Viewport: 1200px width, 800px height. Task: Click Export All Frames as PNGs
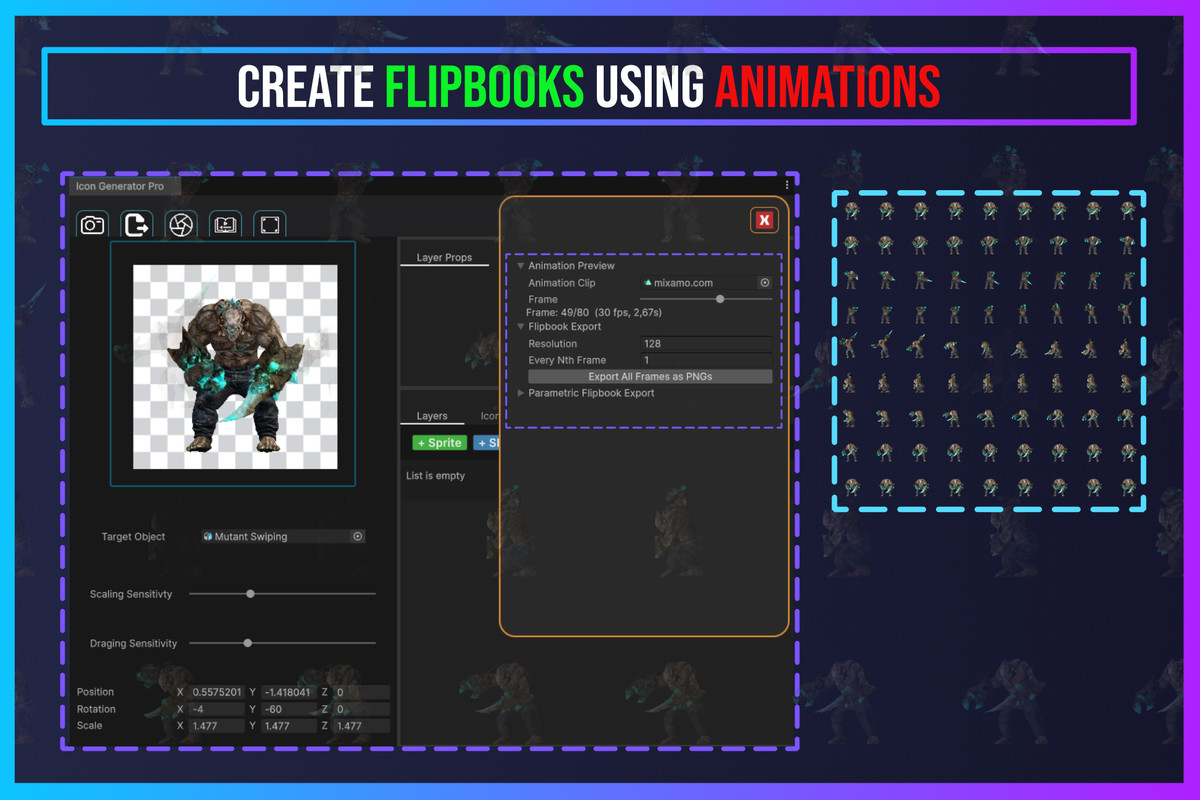tap(650, 377)
